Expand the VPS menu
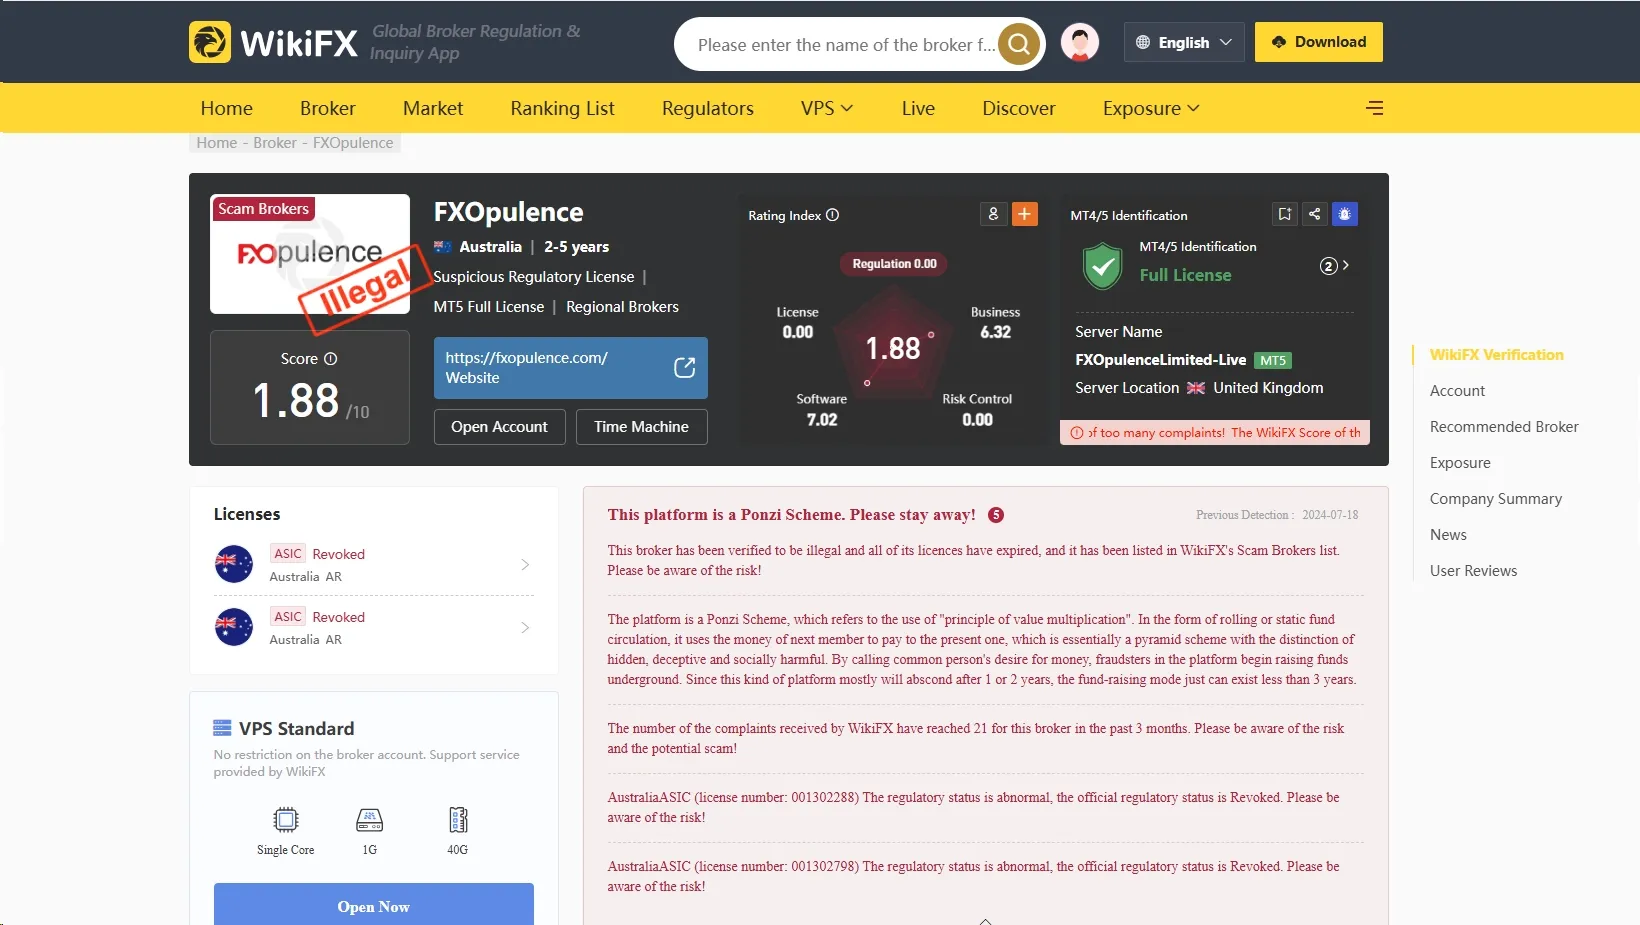 827,108
